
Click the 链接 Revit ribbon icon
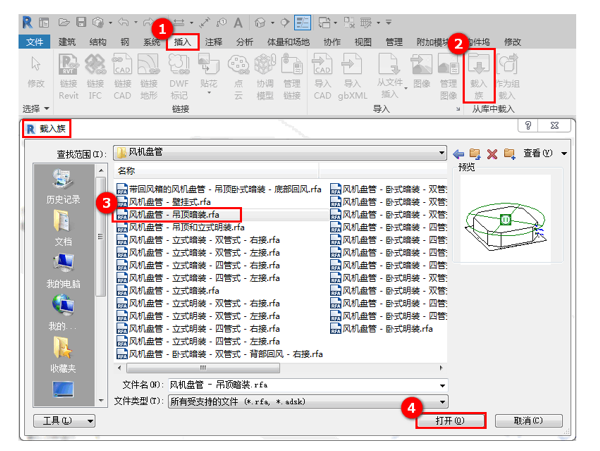click(x=68, y=73)
